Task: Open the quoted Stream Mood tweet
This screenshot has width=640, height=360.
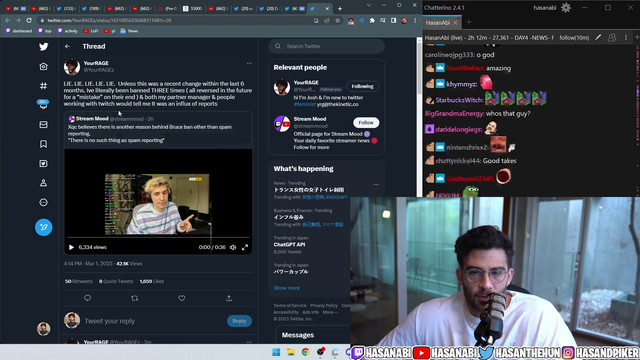Action: pyautogui.click(x=158, y=129)
